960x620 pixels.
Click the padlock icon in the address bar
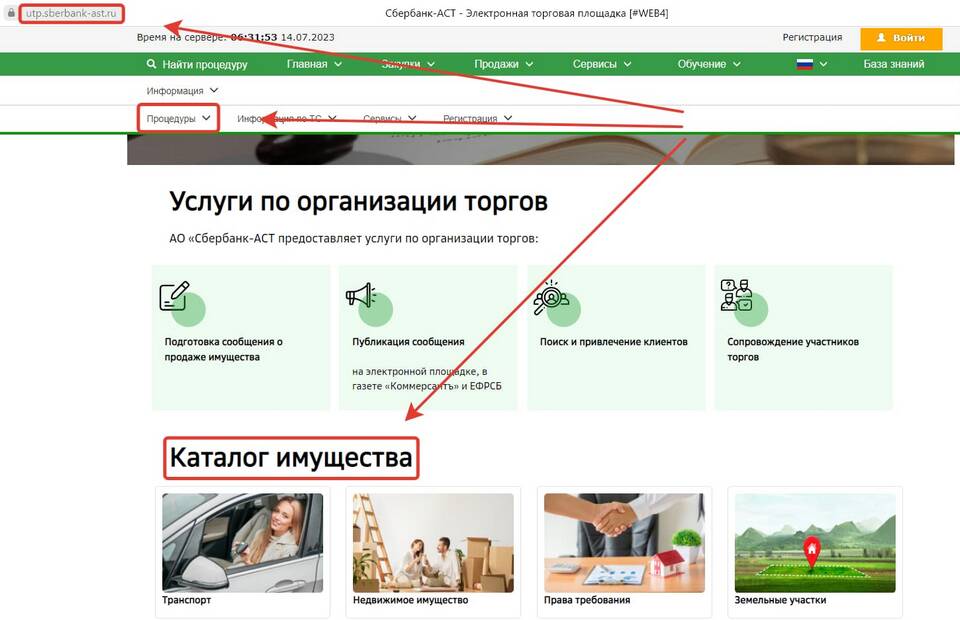click(10, 13)
